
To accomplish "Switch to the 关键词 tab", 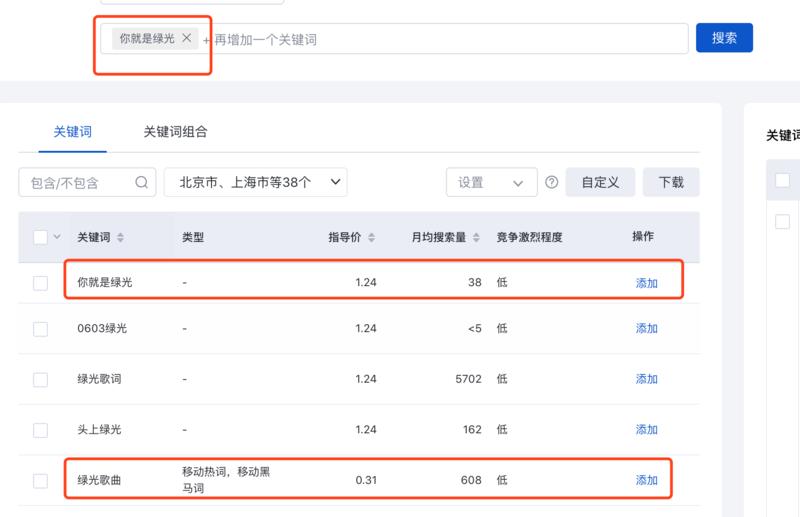I will click(x=72, y=132).
